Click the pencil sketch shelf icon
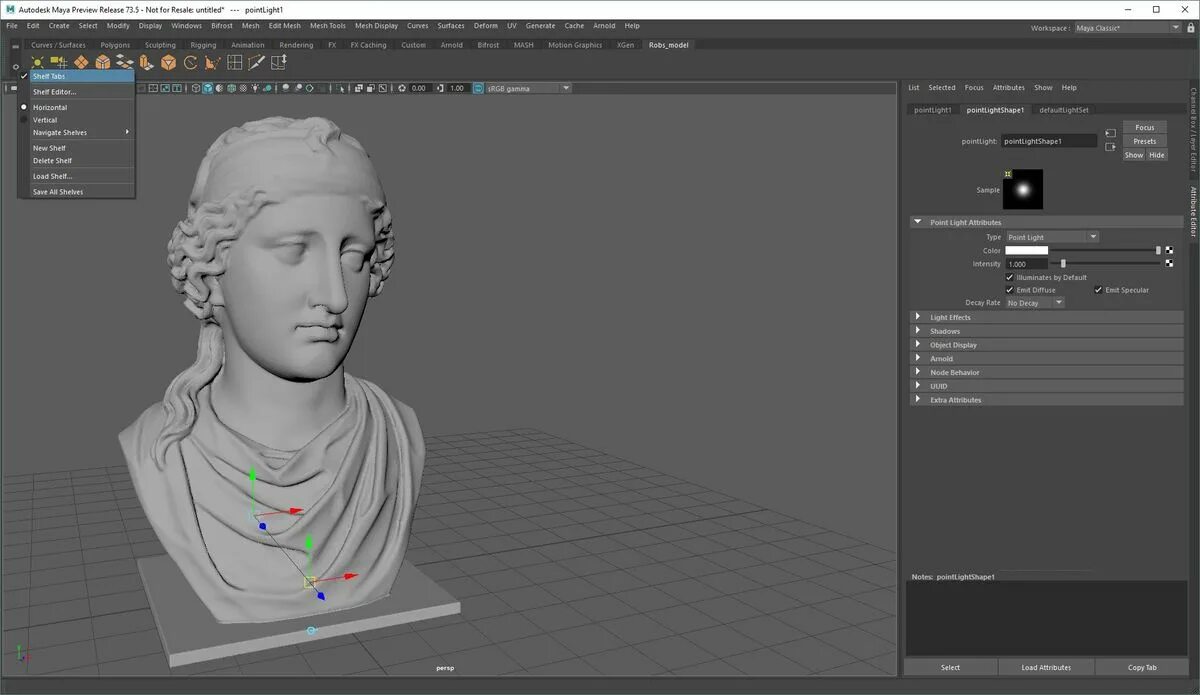Screen dimensions: 1200x695 tap(256, 62)
